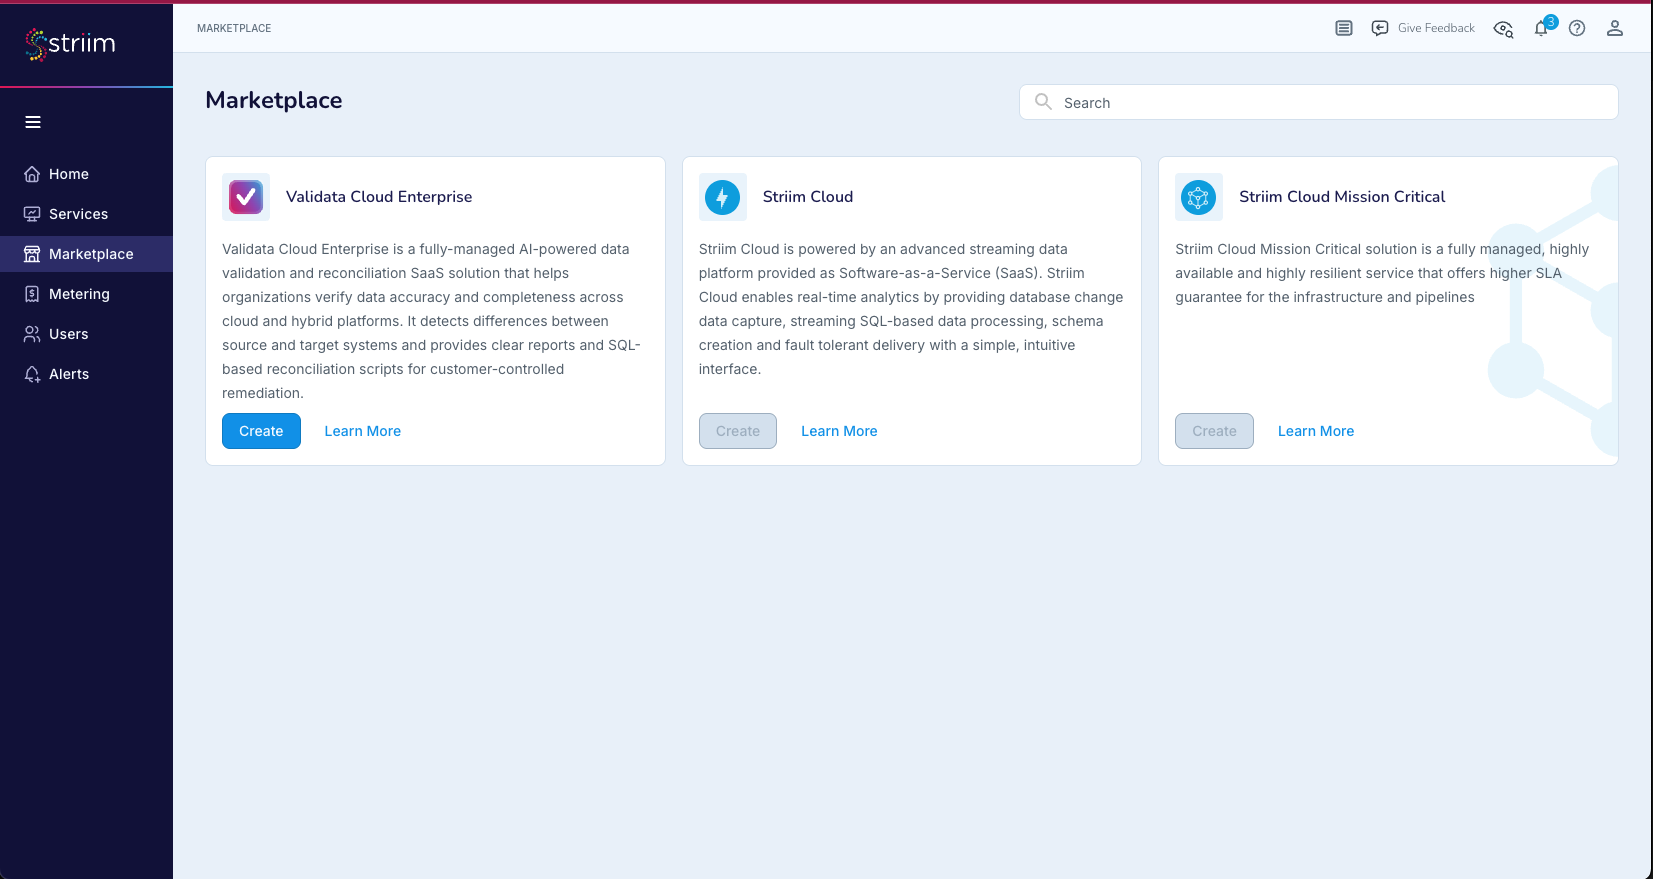Go to Home in sidebar
Viewport: 1653px width, 879px height.
tap(86, 174)
